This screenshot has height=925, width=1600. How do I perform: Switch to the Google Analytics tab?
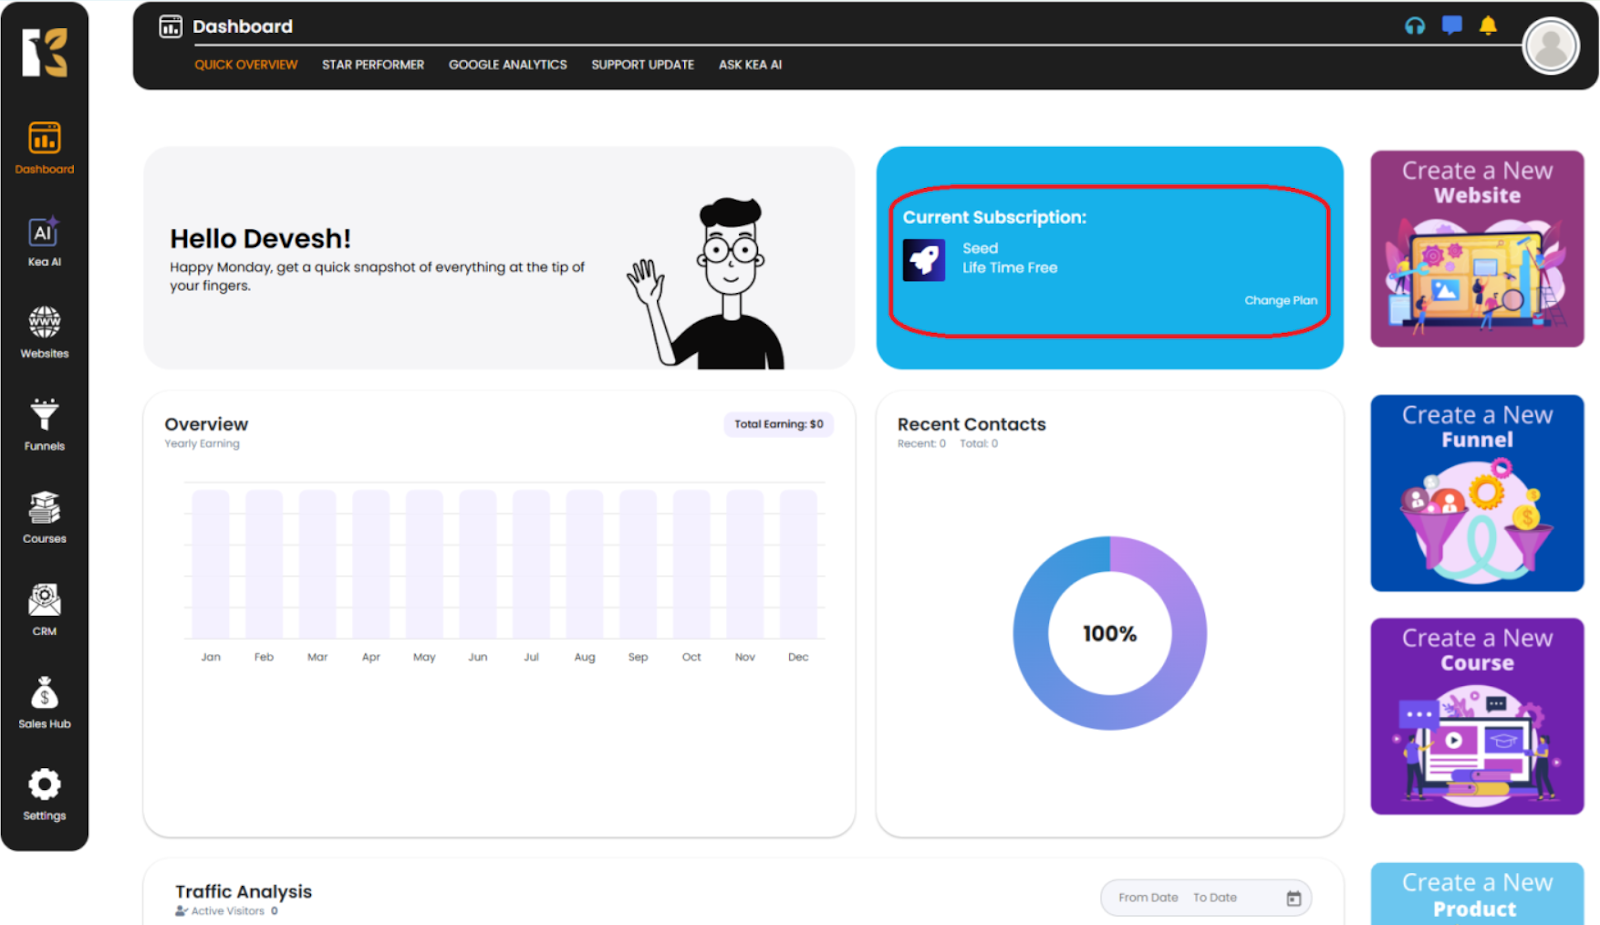[507, 65]
